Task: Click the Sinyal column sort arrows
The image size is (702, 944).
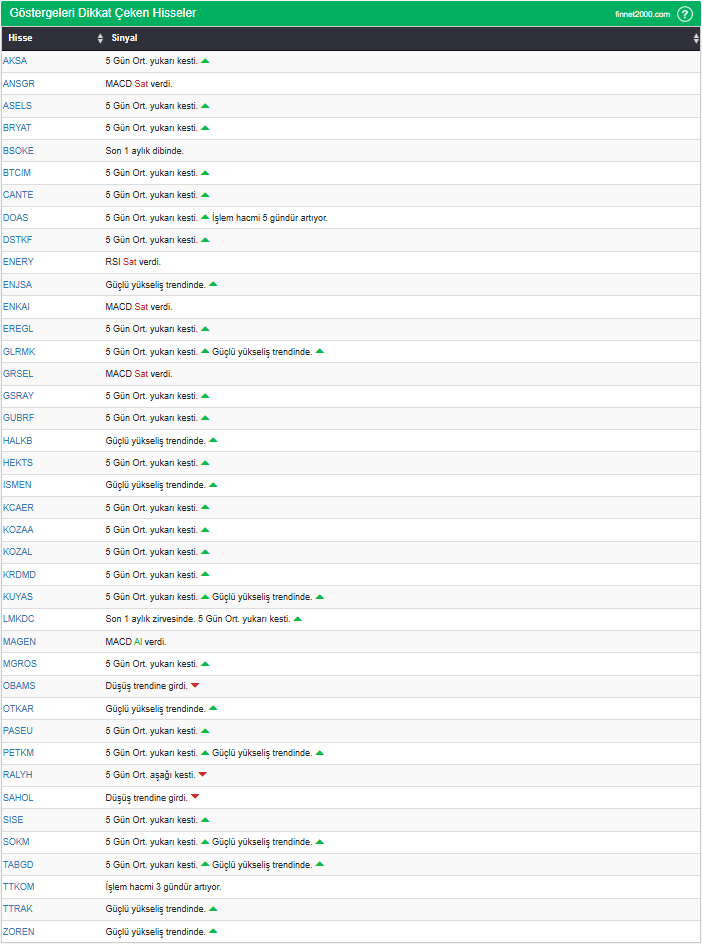Action: click(x=696, y=38)
